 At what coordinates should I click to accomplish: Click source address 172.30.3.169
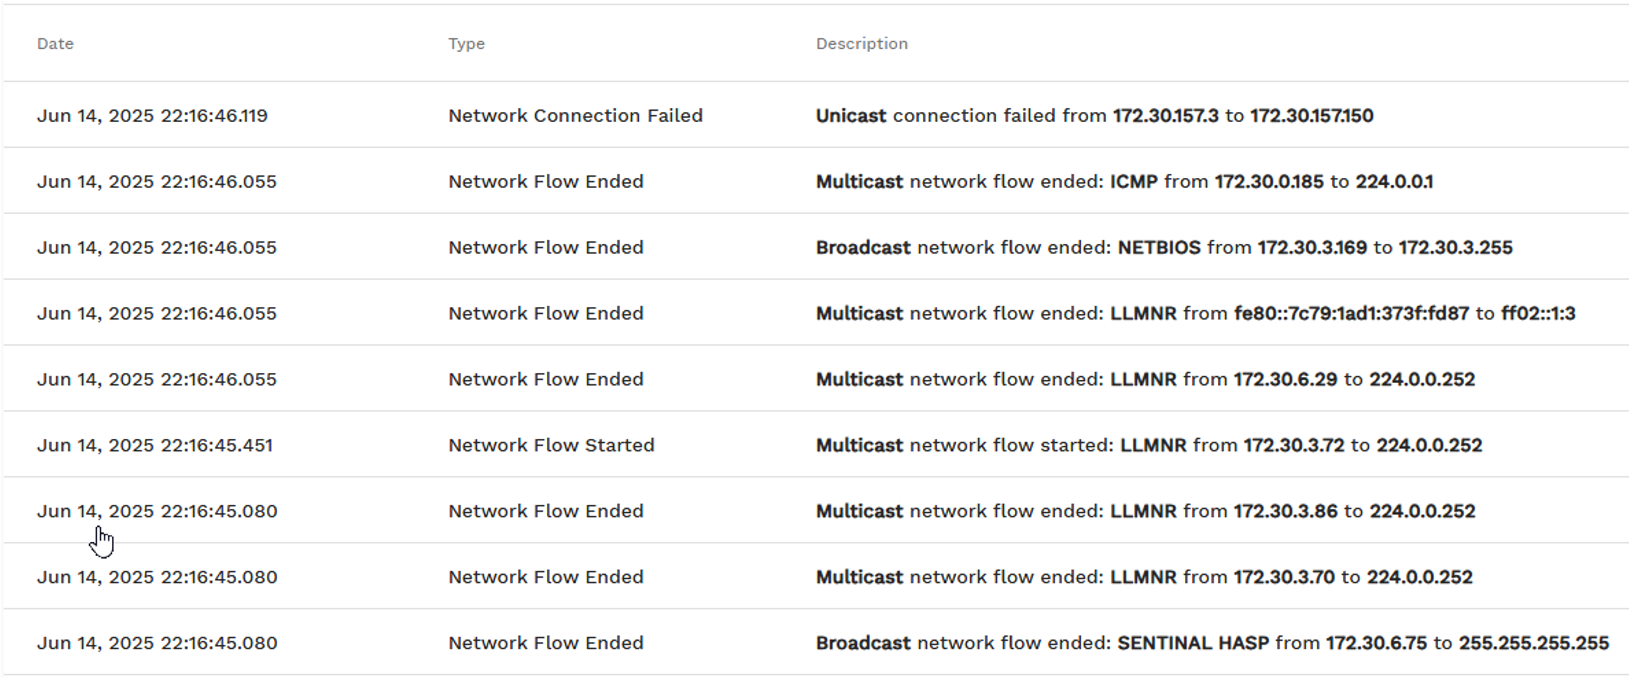1311,248
